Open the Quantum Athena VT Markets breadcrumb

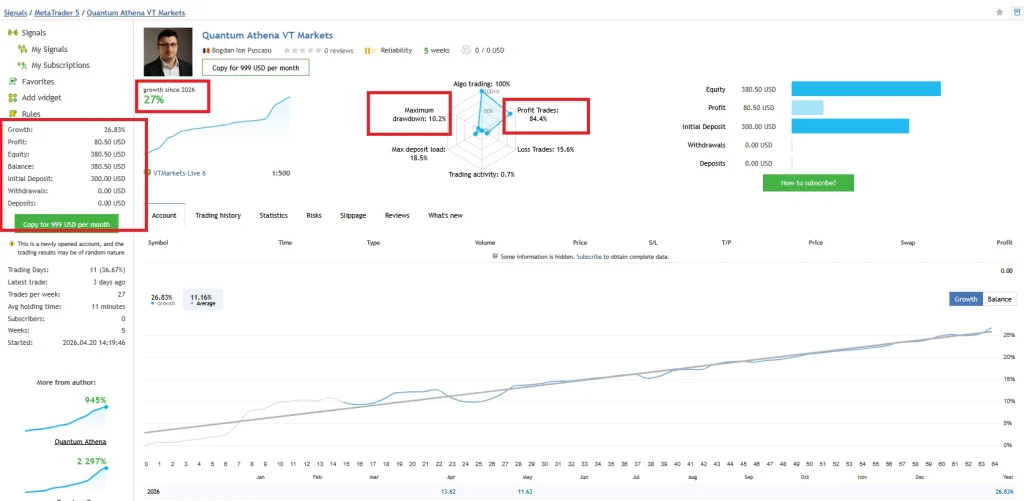point(135,12)
